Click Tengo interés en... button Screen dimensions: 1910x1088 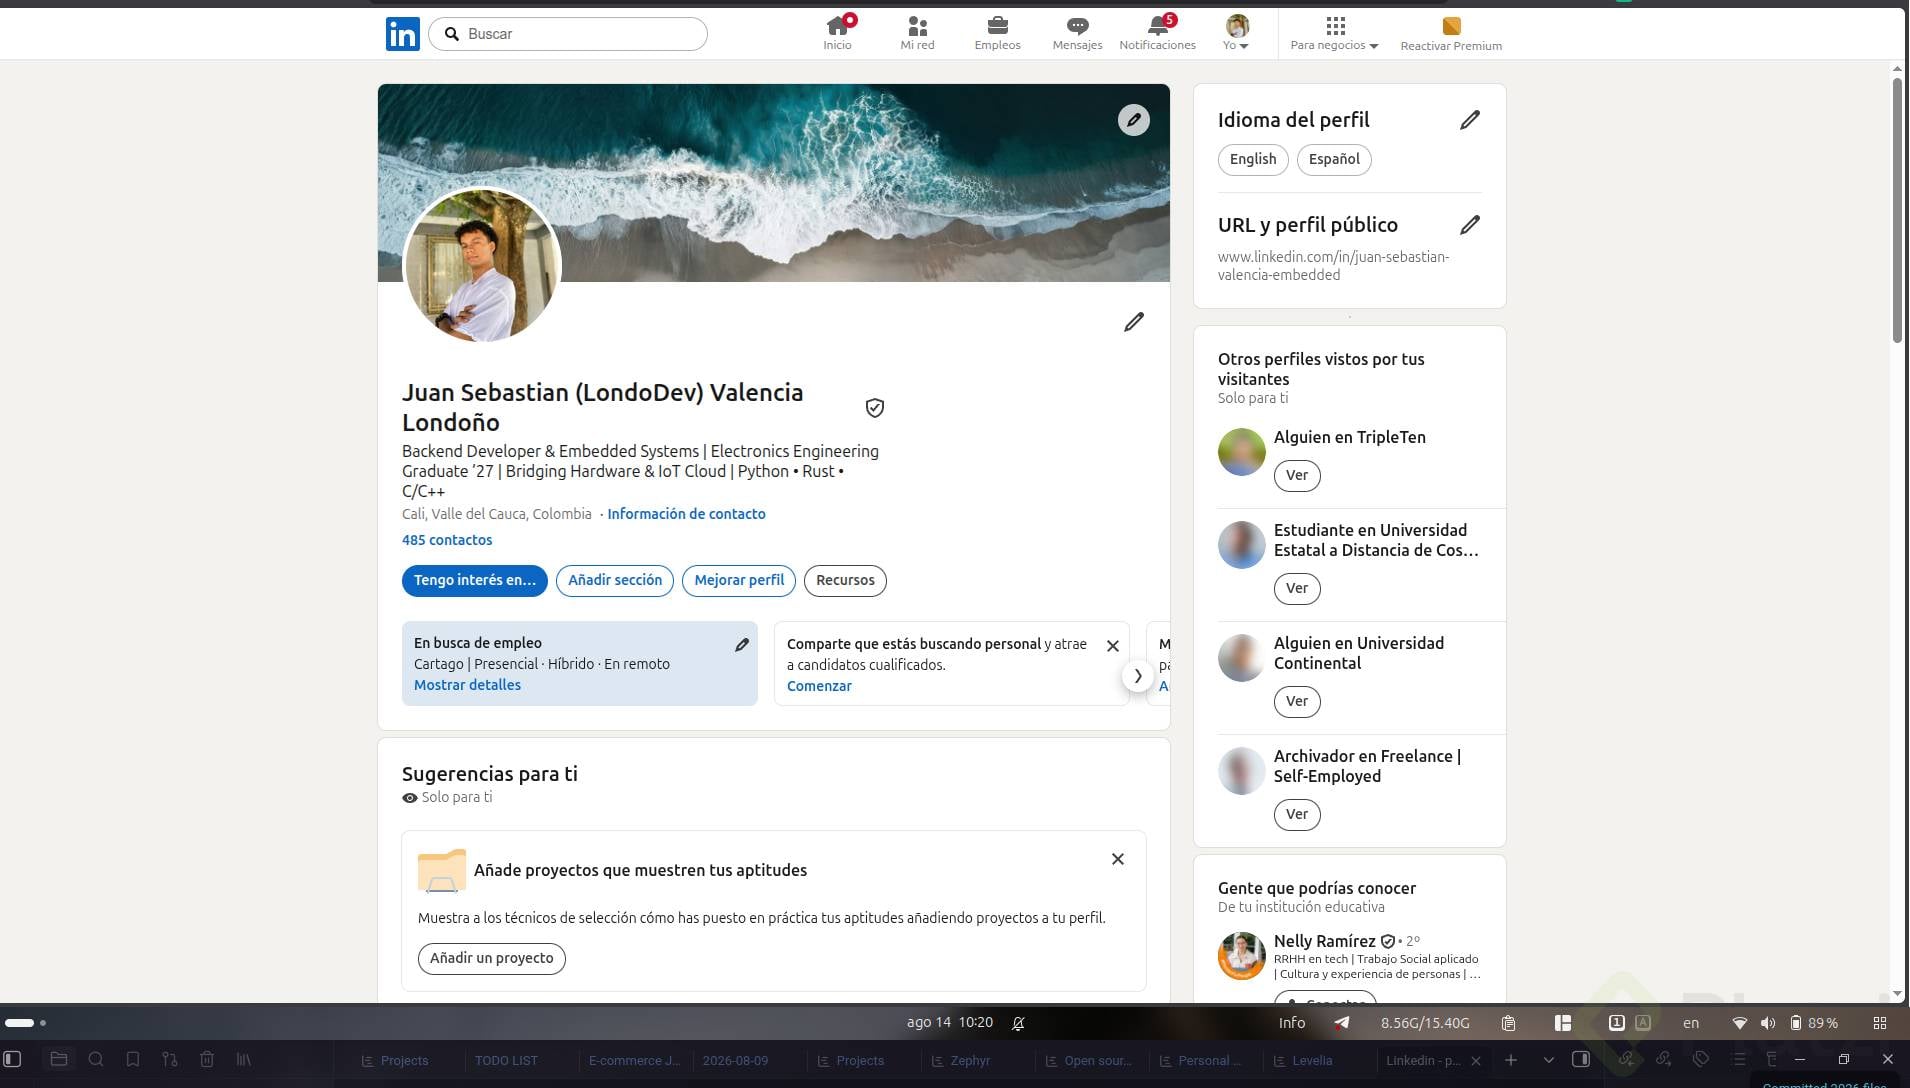point(475,581)
